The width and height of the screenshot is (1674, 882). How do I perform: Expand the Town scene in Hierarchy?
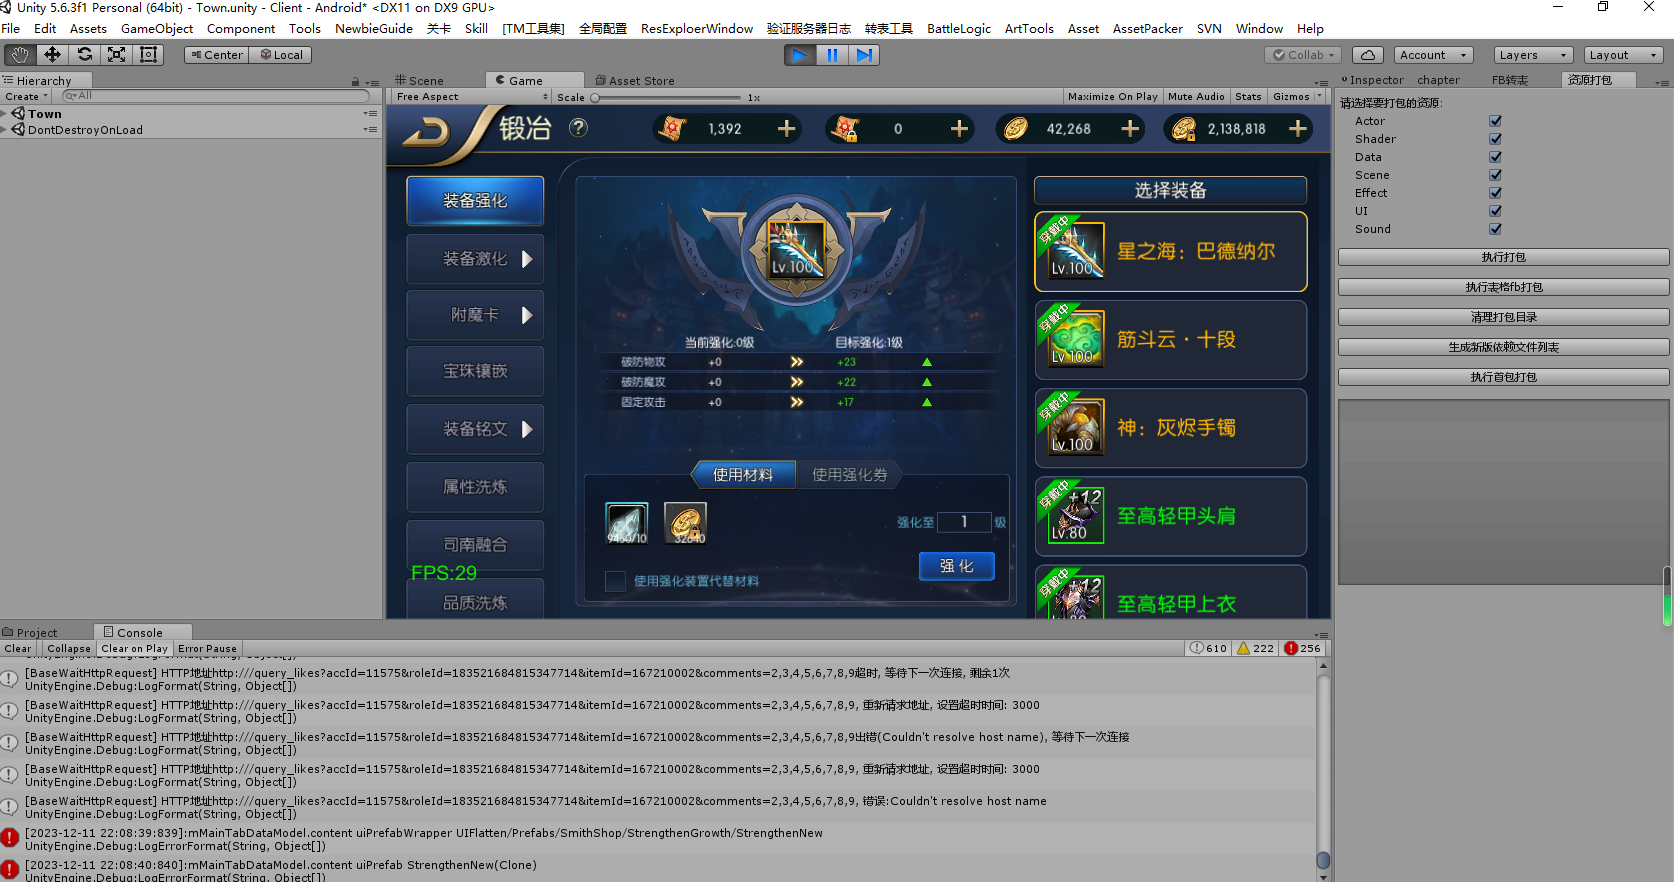(x=4, y=114)
